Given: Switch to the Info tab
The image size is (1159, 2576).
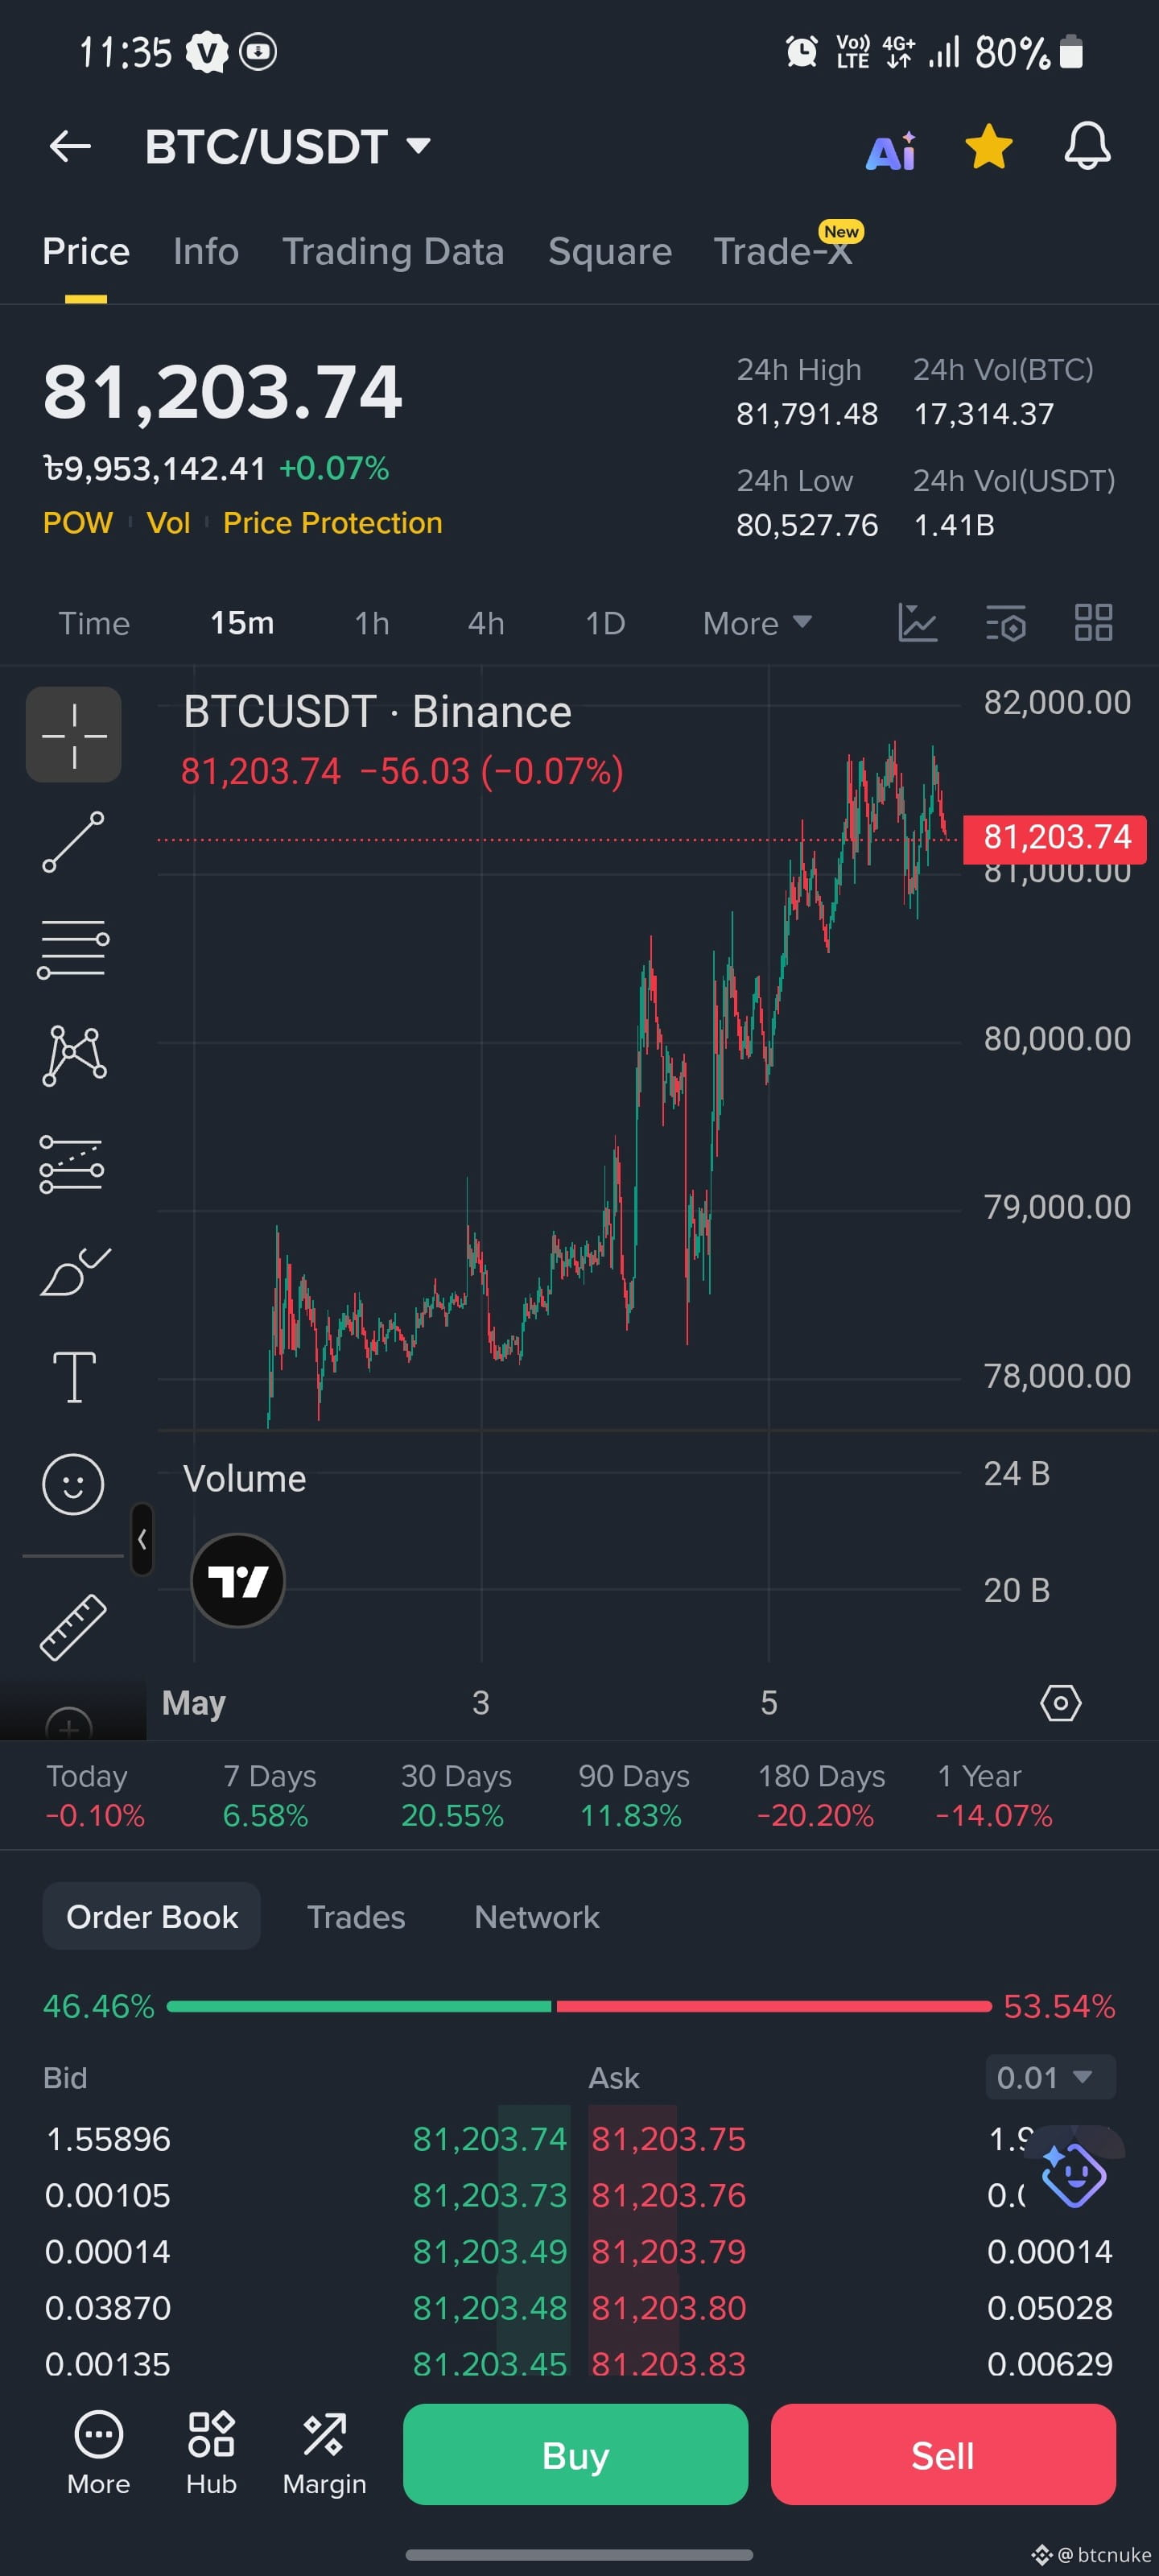Looking at the screenshot, I should 206,251.
